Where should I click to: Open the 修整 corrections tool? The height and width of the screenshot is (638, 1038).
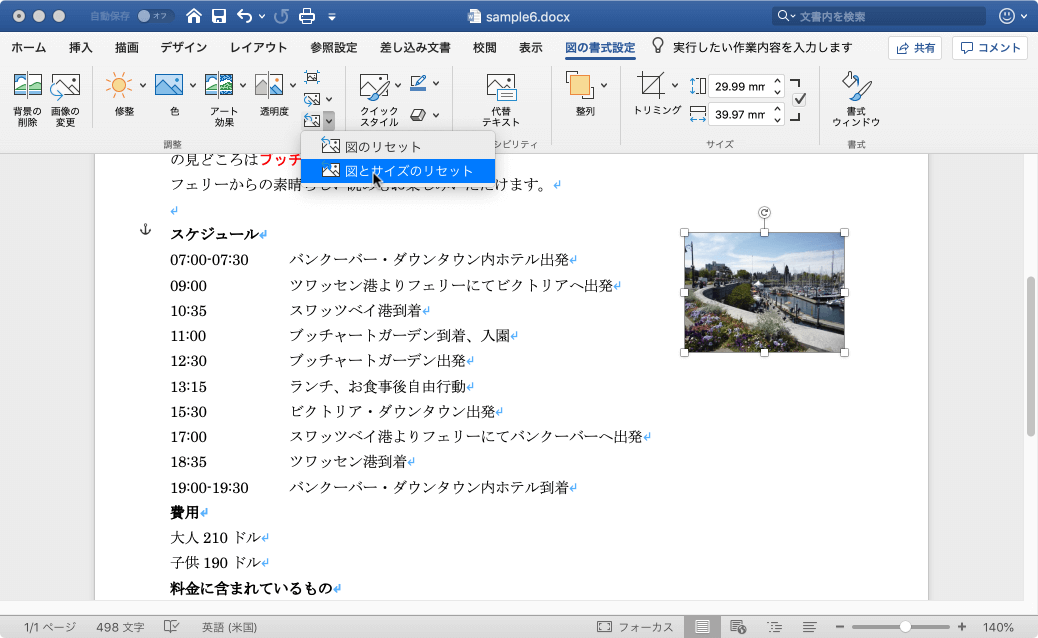[x=119, y=86]
